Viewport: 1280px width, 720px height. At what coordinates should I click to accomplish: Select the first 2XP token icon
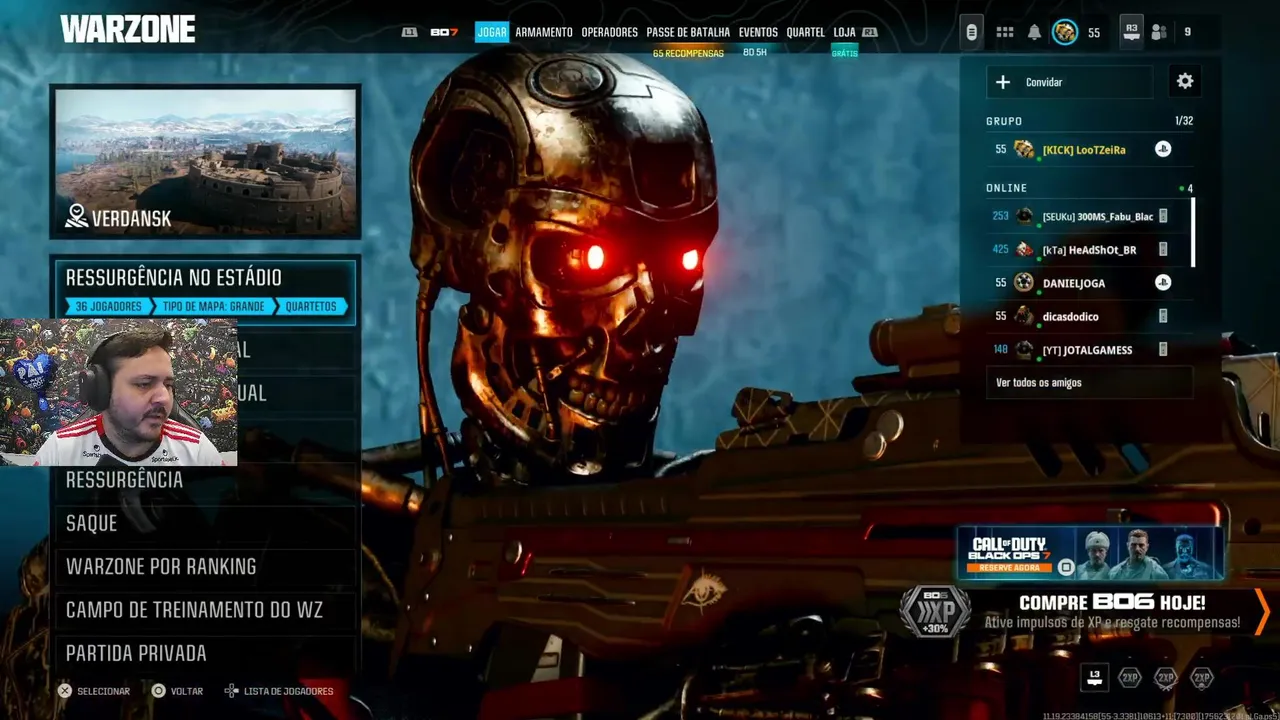pos(1130,678)
